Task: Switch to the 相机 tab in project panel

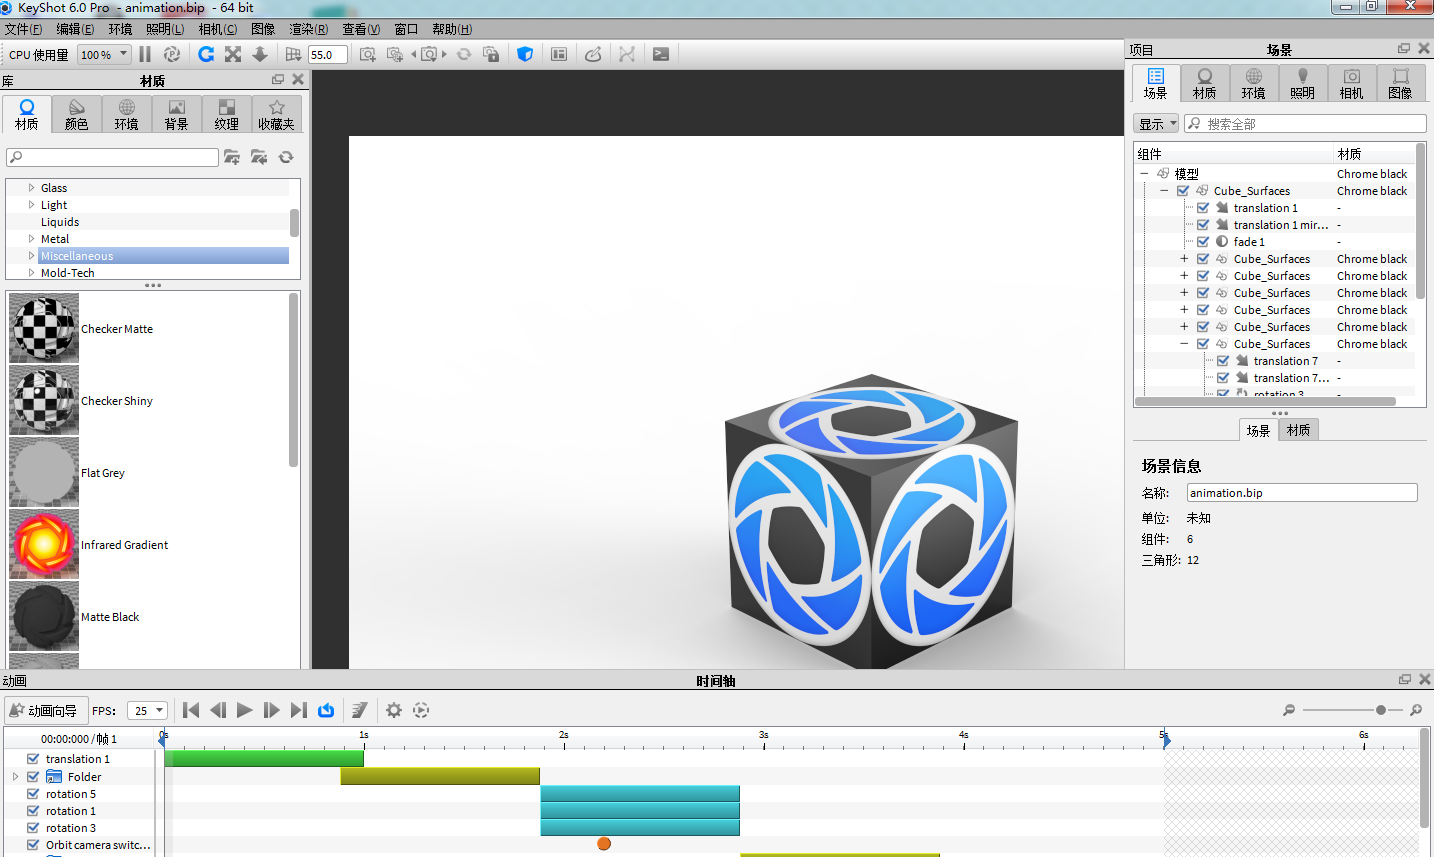Action: [x=1351, y=83]
